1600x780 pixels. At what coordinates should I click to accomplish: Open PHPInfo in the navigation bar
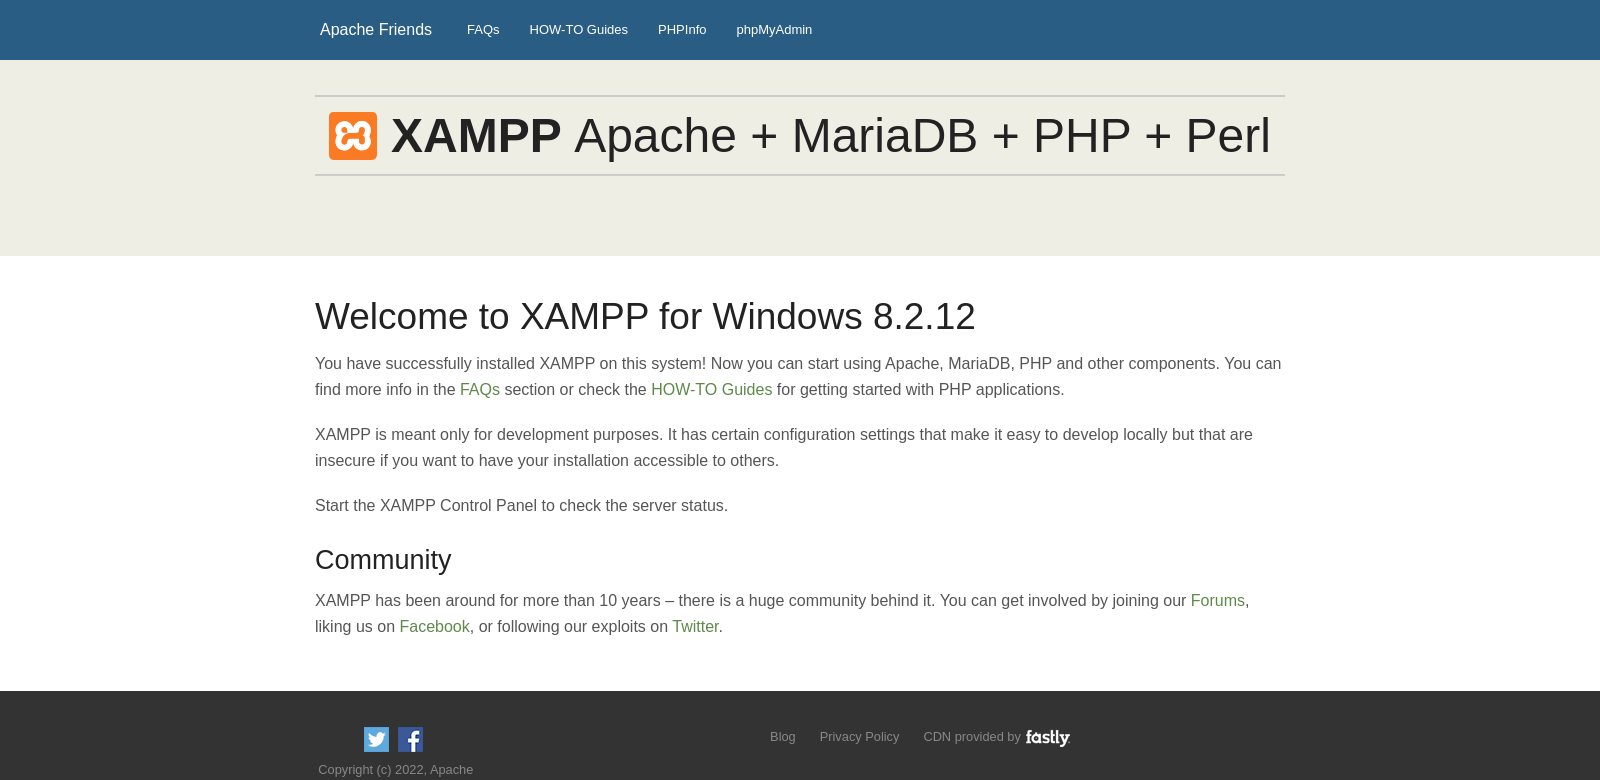point(682,30)
